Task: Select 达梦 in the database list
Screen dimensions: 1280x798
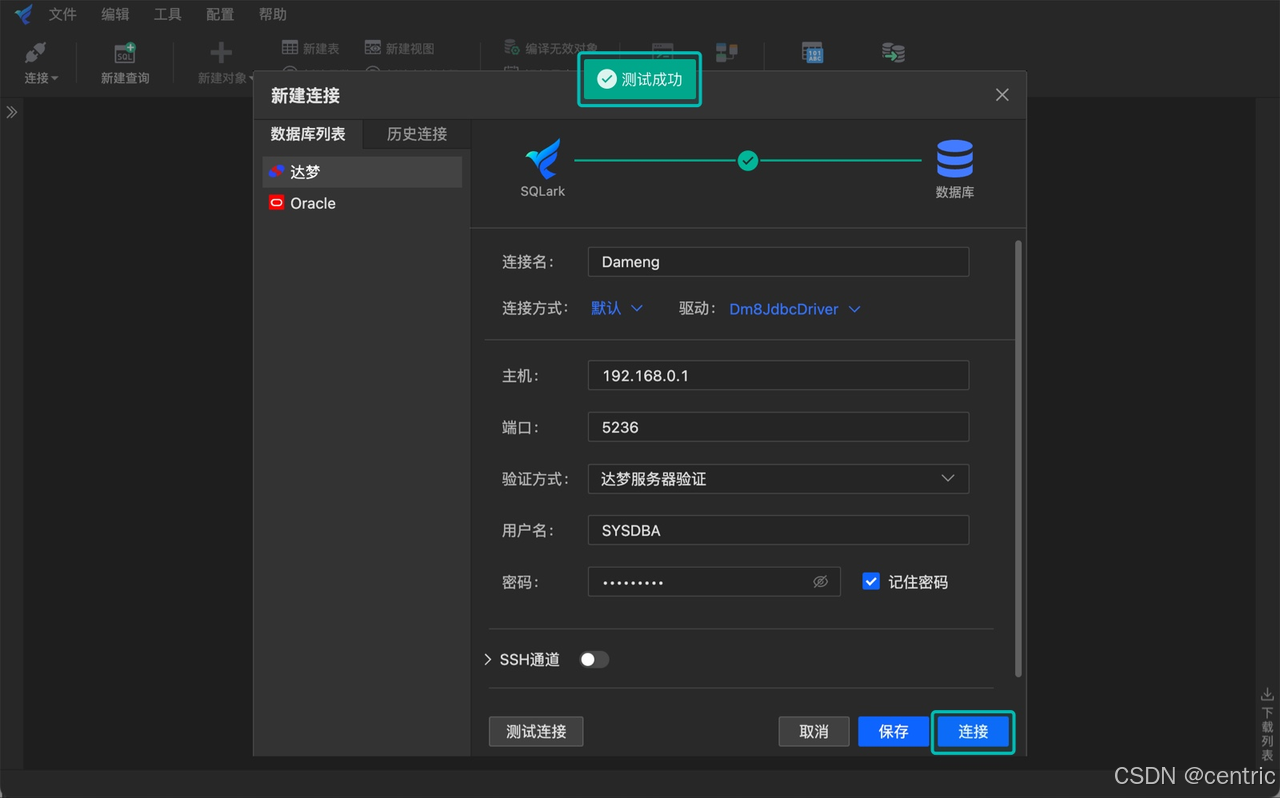Action: 362,172
